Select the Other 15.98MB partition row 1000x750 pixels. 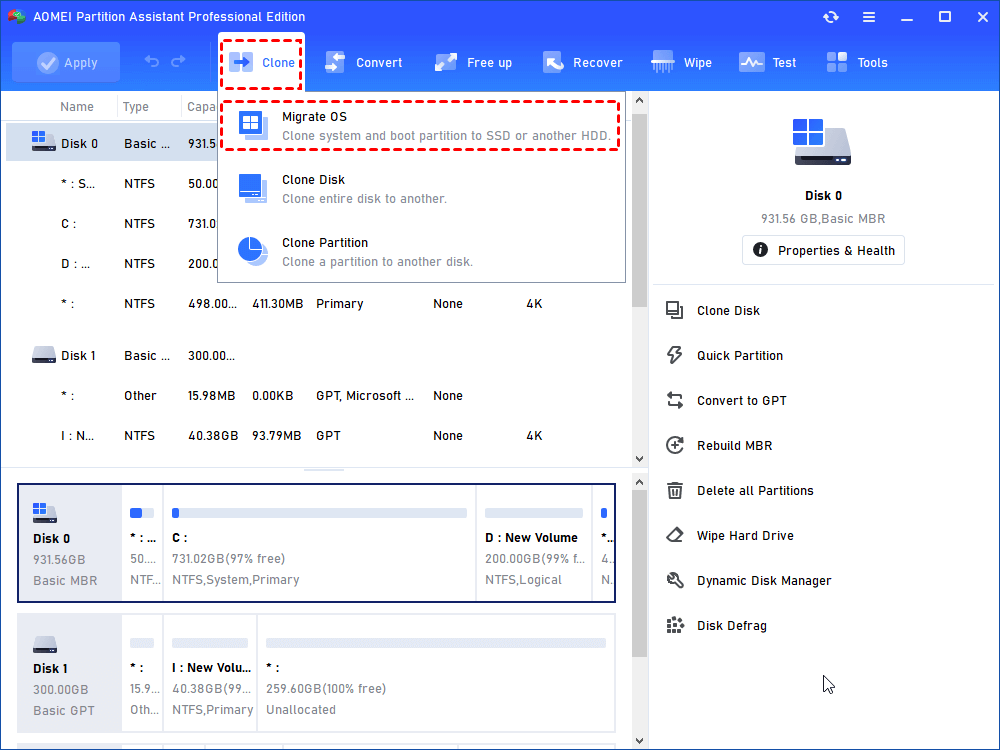[x=318, y=395]
